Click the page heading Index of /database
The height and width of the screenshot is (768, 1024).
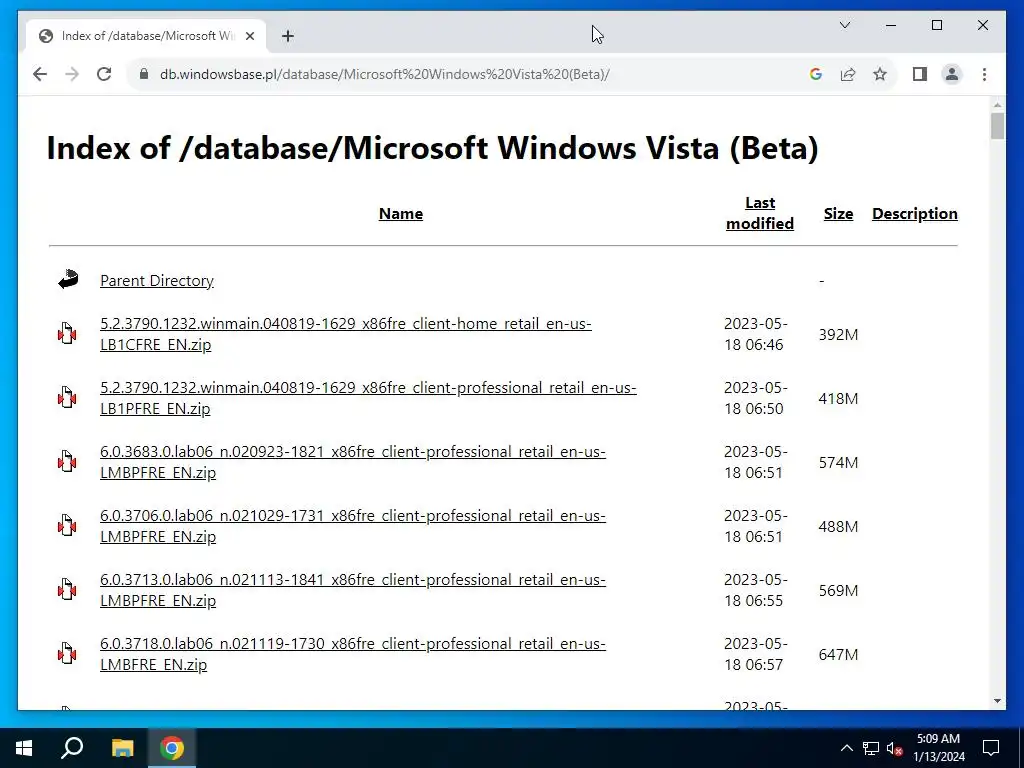432,148
